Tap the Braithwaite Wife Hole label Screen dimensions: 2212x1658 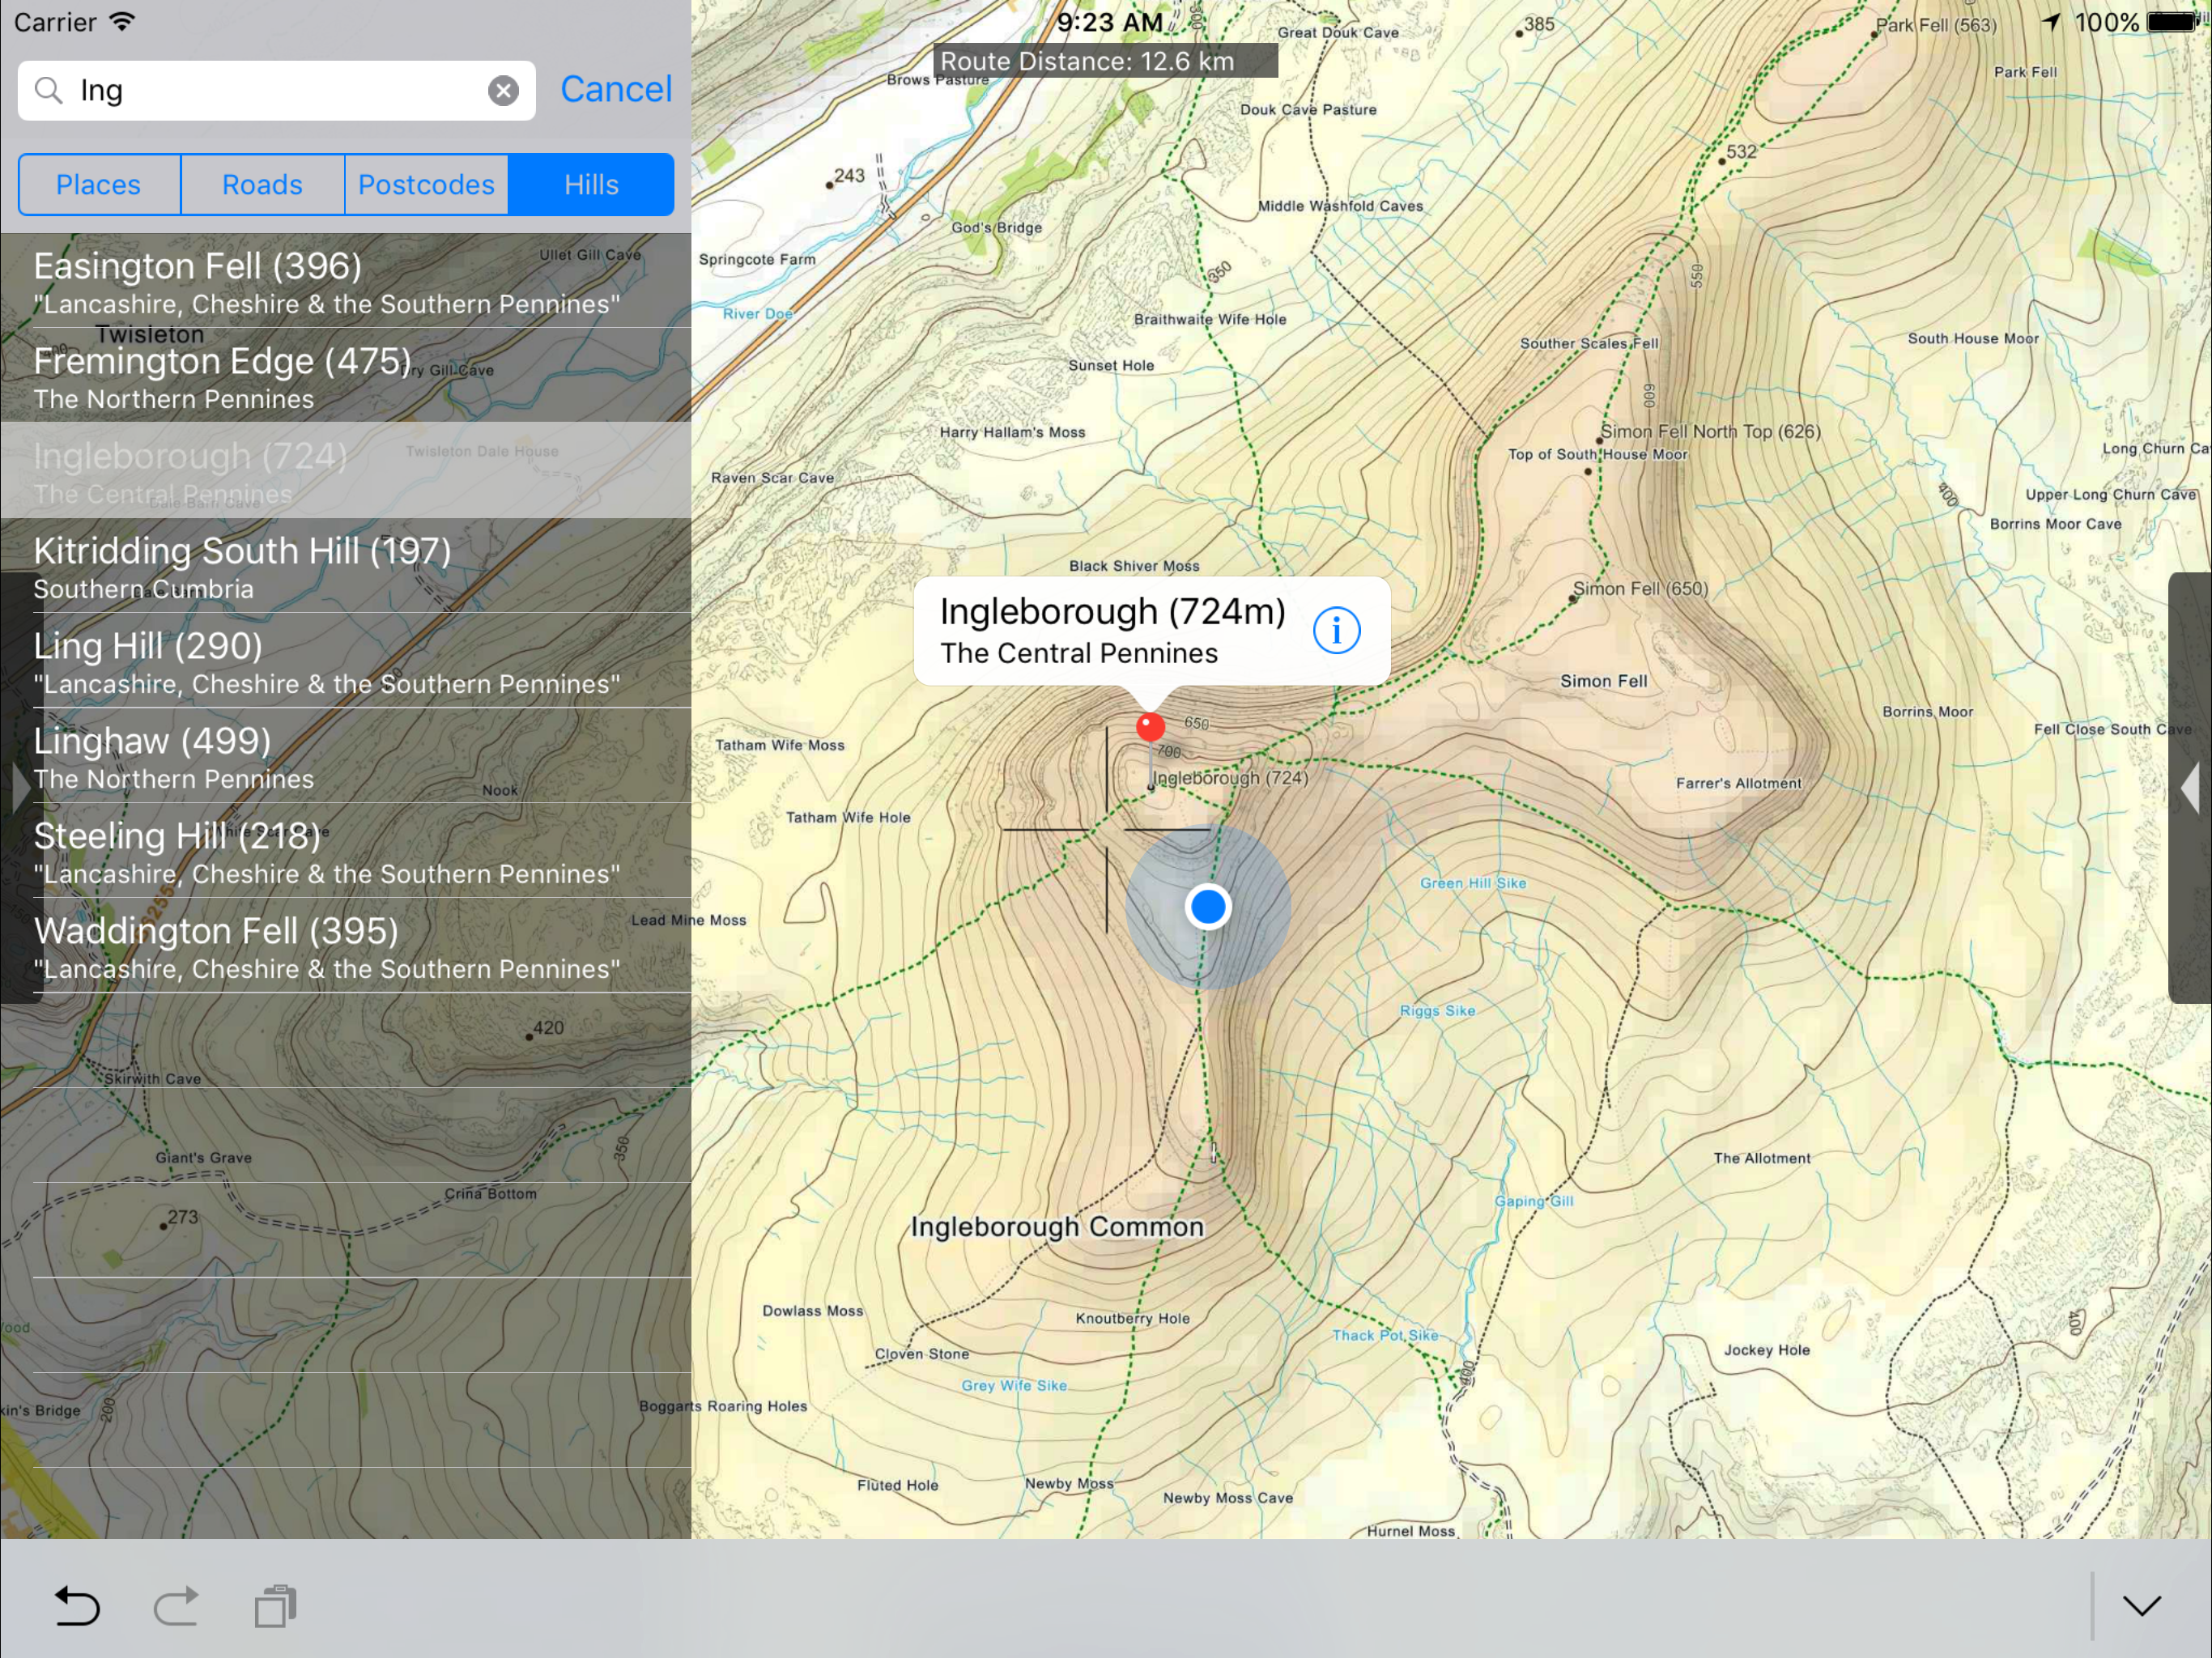(x=1210, y=319)
